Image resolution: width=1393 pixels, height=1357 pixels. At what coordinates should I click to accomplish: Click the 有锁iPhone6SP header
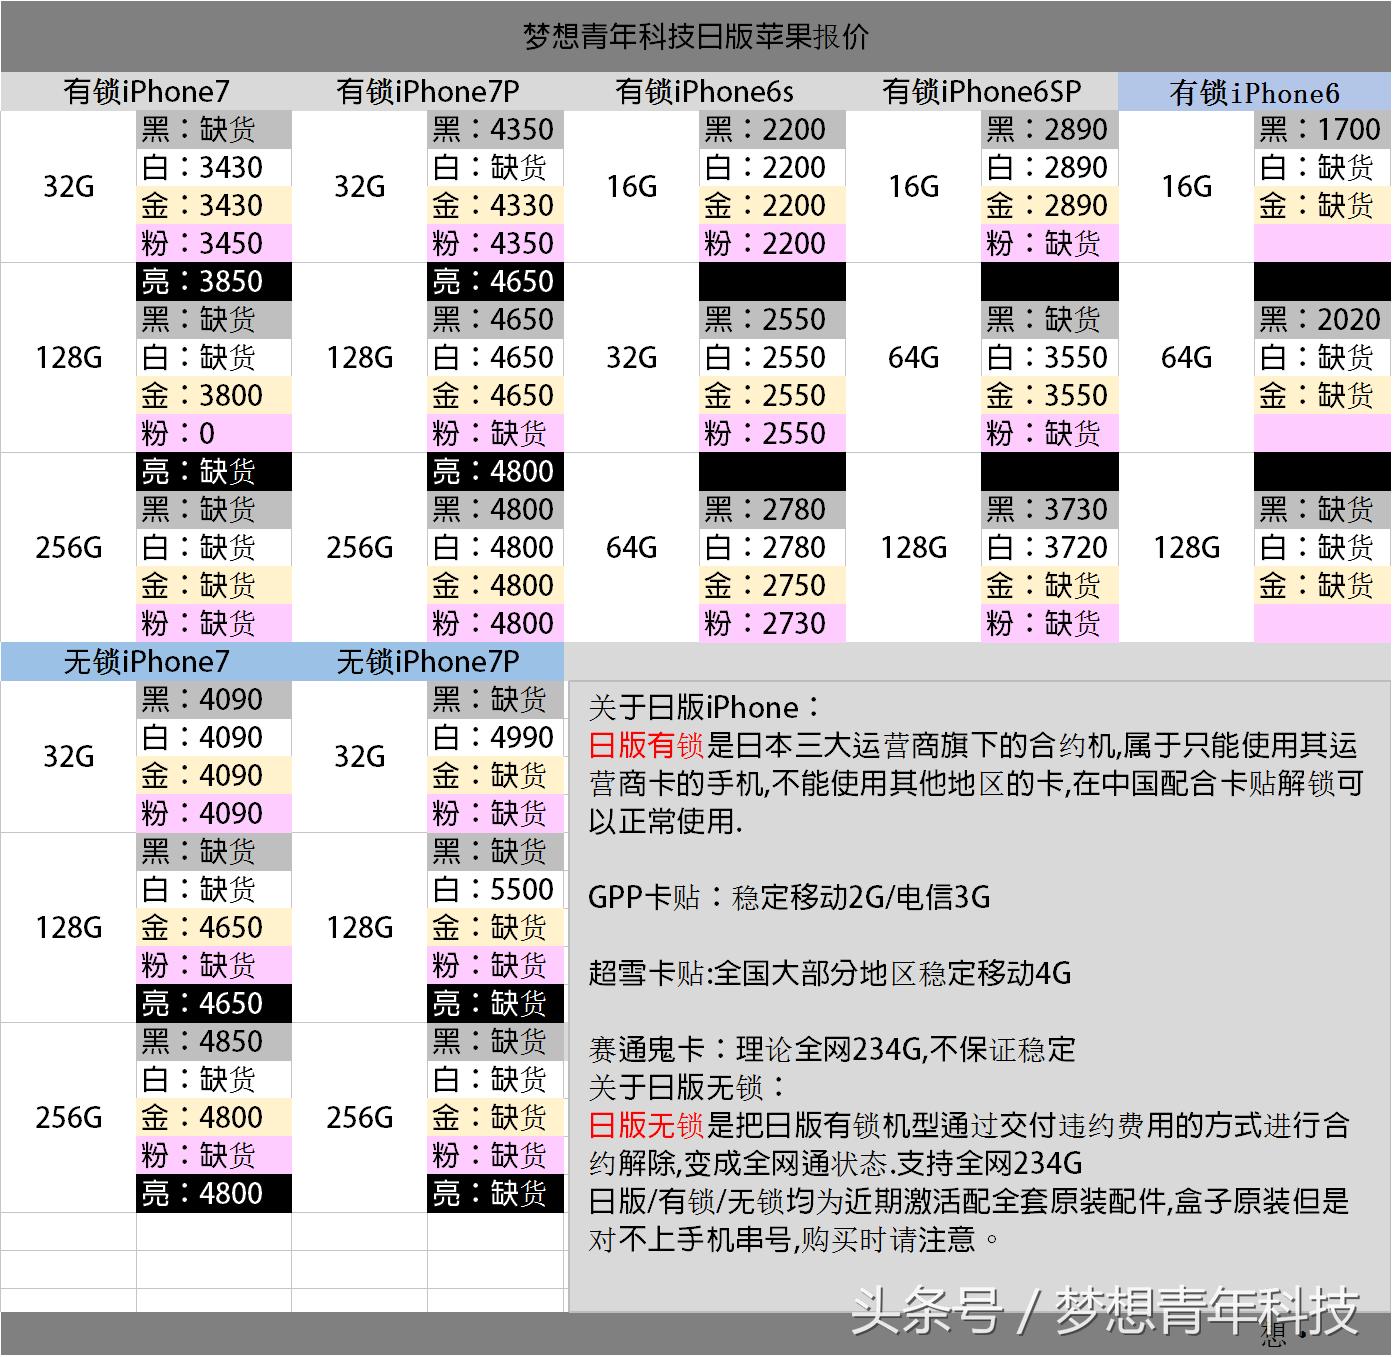coord(980,91)
